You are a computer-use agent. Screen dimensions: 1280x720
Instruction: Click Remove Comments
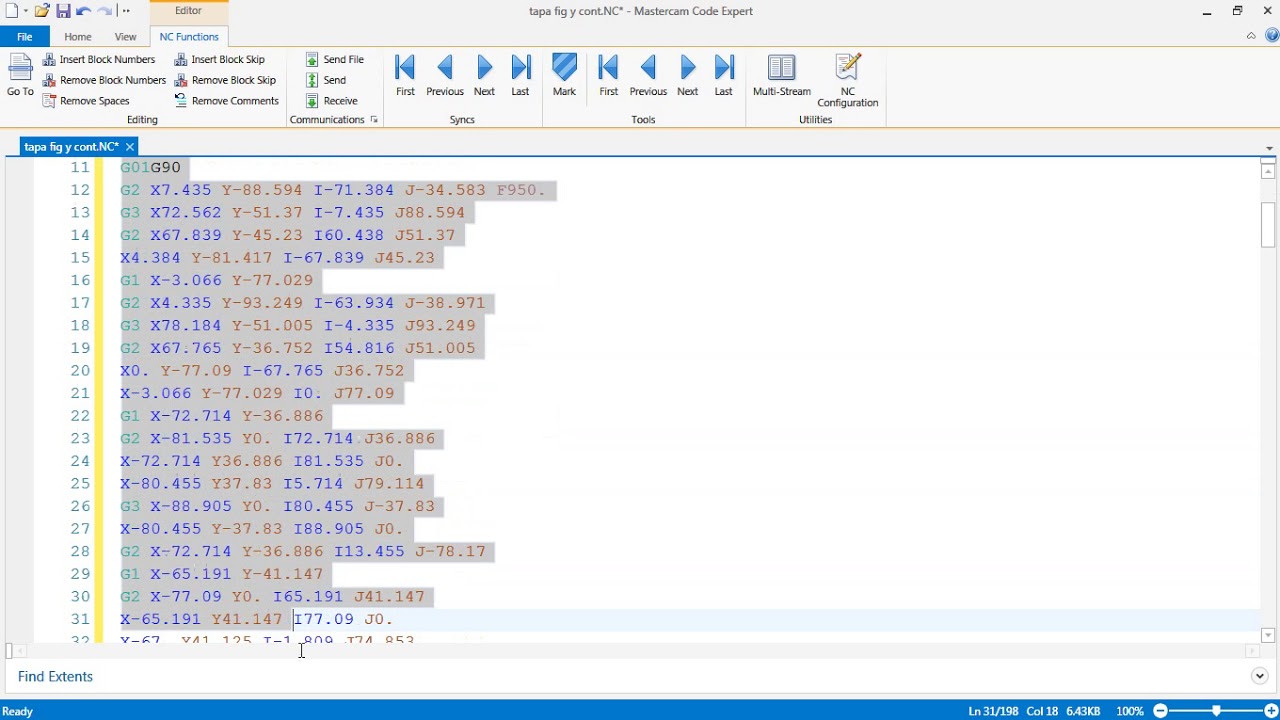pyautogui.click(x=226, y=101)
